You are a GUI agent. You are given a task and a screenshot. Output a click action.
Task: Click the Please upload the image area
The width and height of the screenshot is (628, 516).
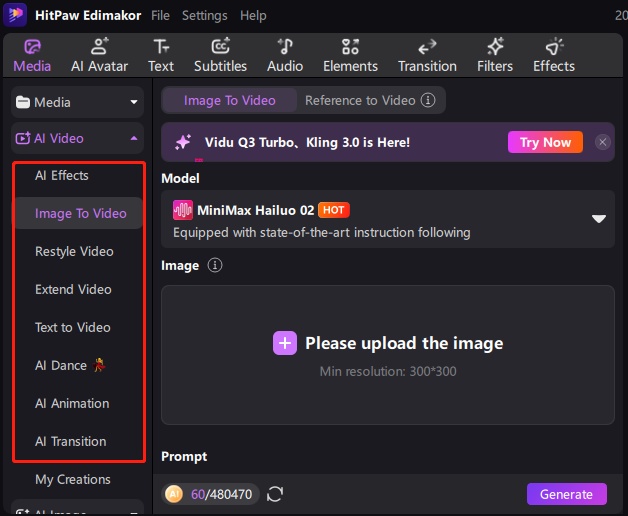(388, 355)
